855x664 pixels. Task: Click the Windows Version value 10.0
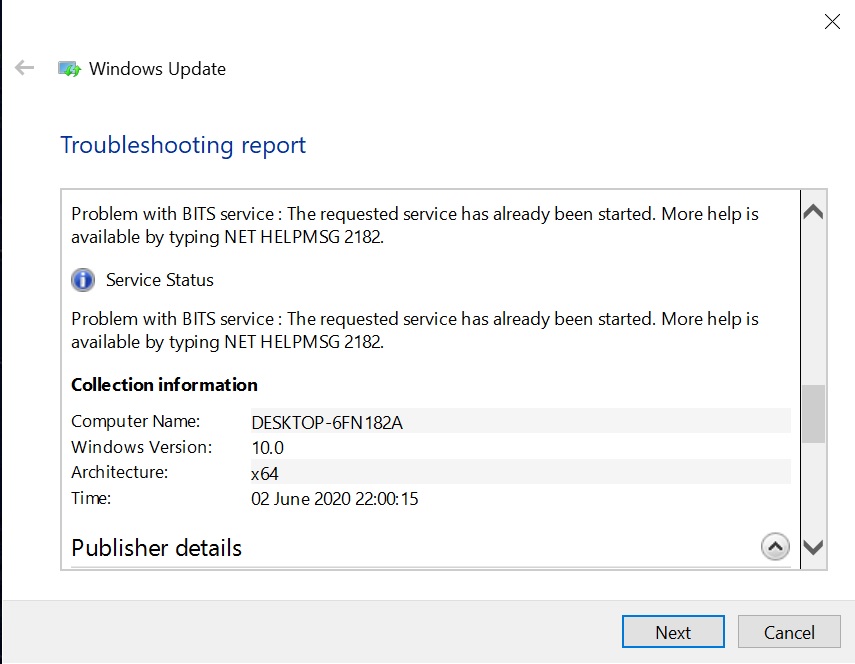click(x=267, y=448)
